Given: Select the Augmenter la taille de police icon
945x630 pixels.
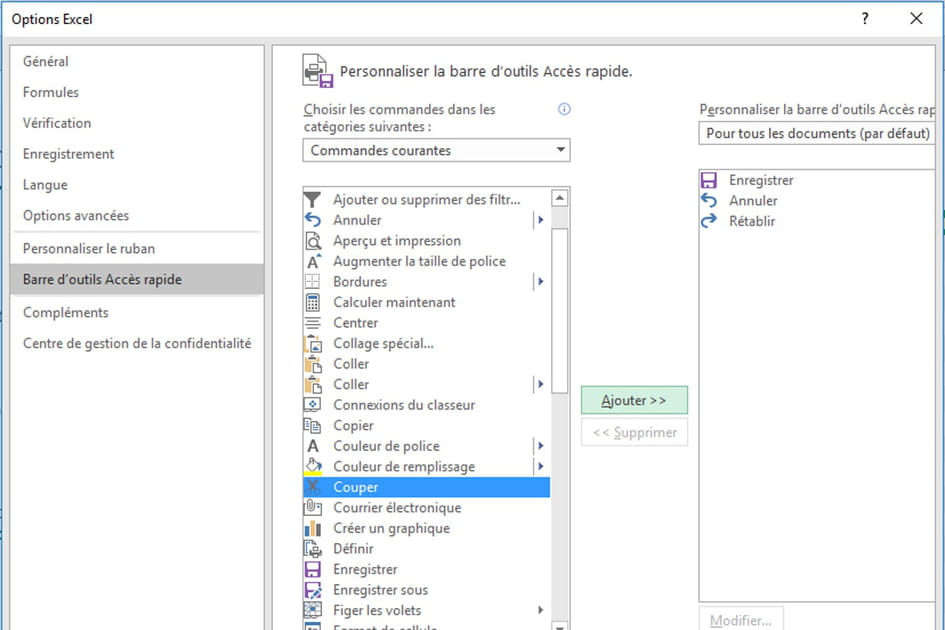Looking at the screenshot, I should point(312,261).
